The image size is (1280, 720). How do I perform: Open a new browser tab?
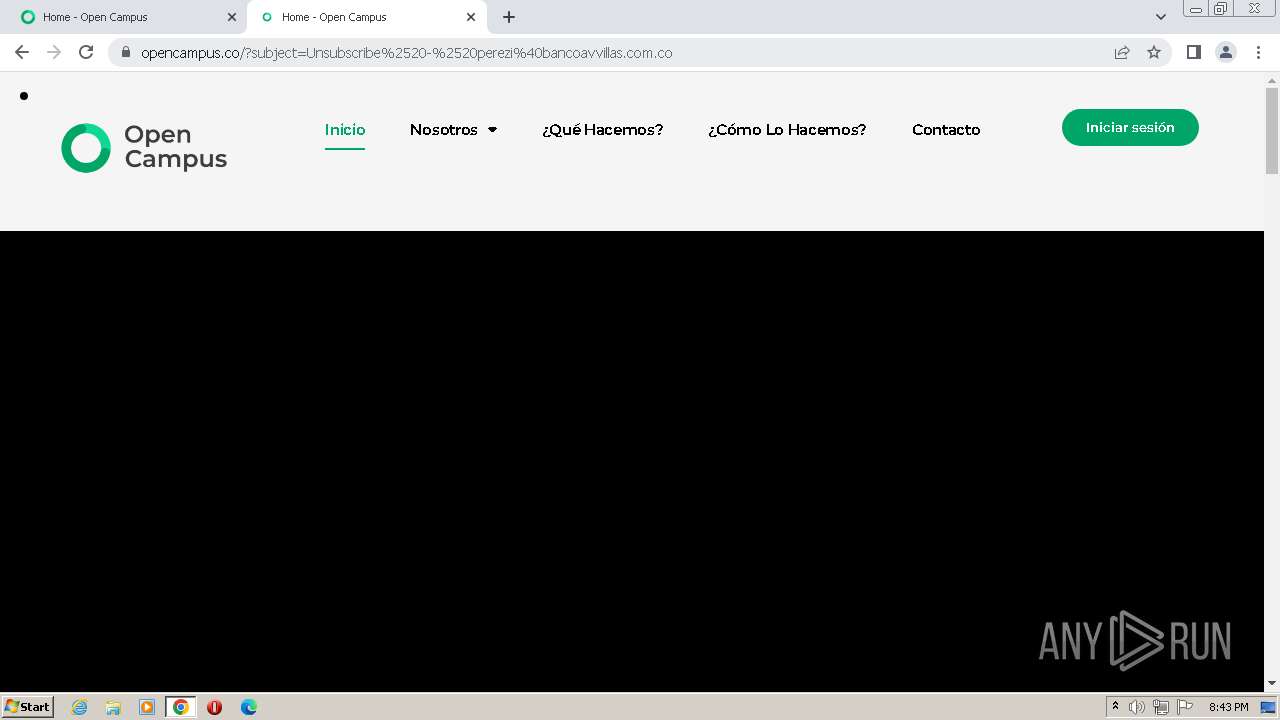point(509,17)
